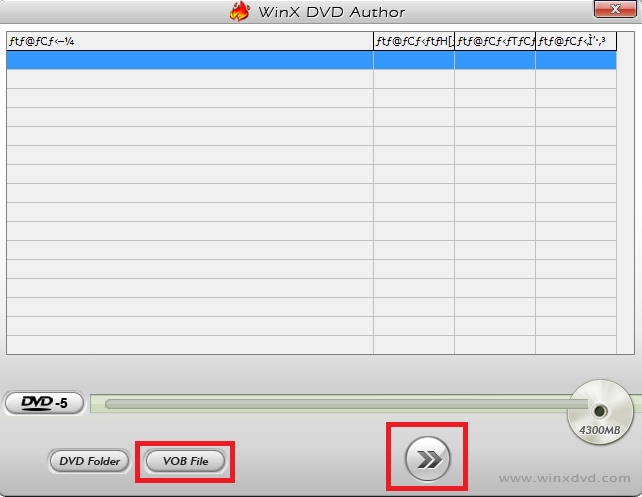
Task: Select the bottom-most empty row of the file list
Action: click(312, 345)
